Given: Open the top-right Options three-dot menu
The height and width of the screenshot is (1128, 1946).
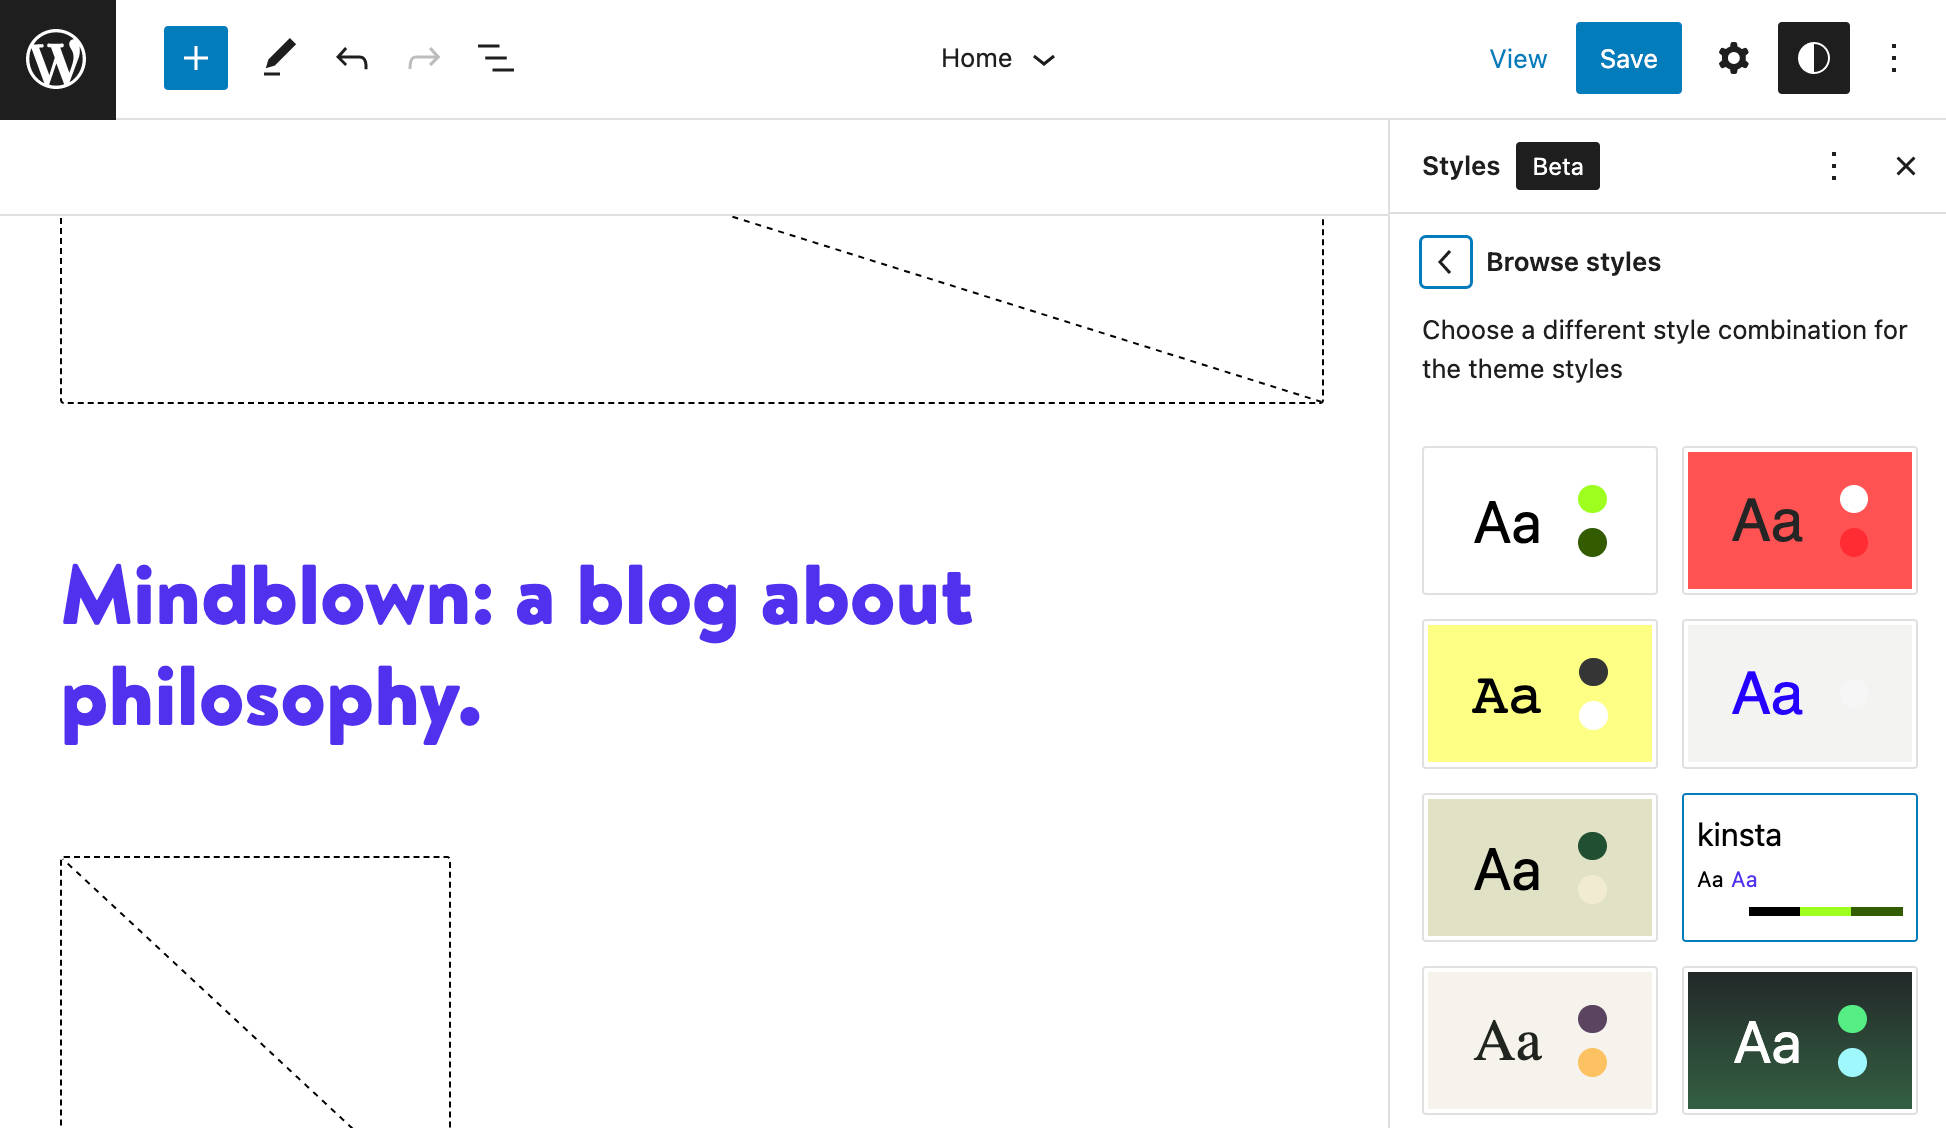Looking at the screenshot, I should click(x=1893, y=58).
